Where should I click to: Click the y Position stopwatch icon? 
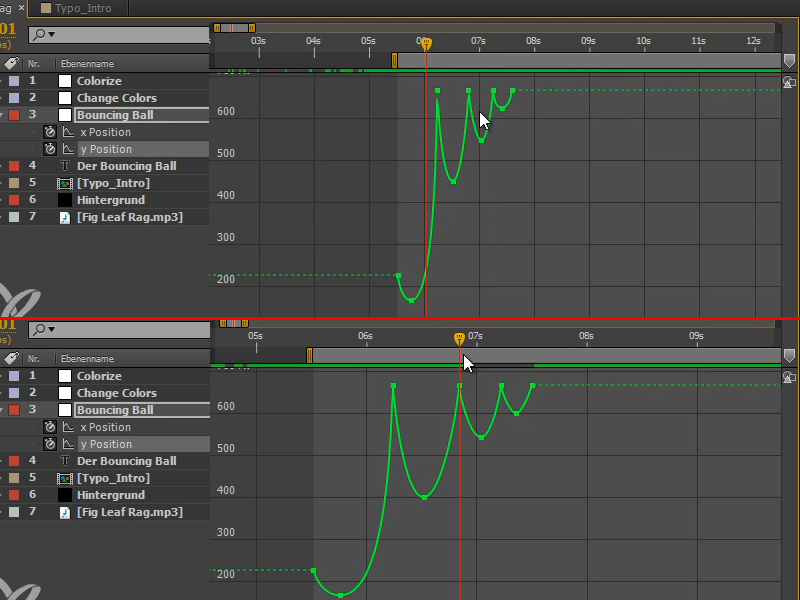pos(50,148)
